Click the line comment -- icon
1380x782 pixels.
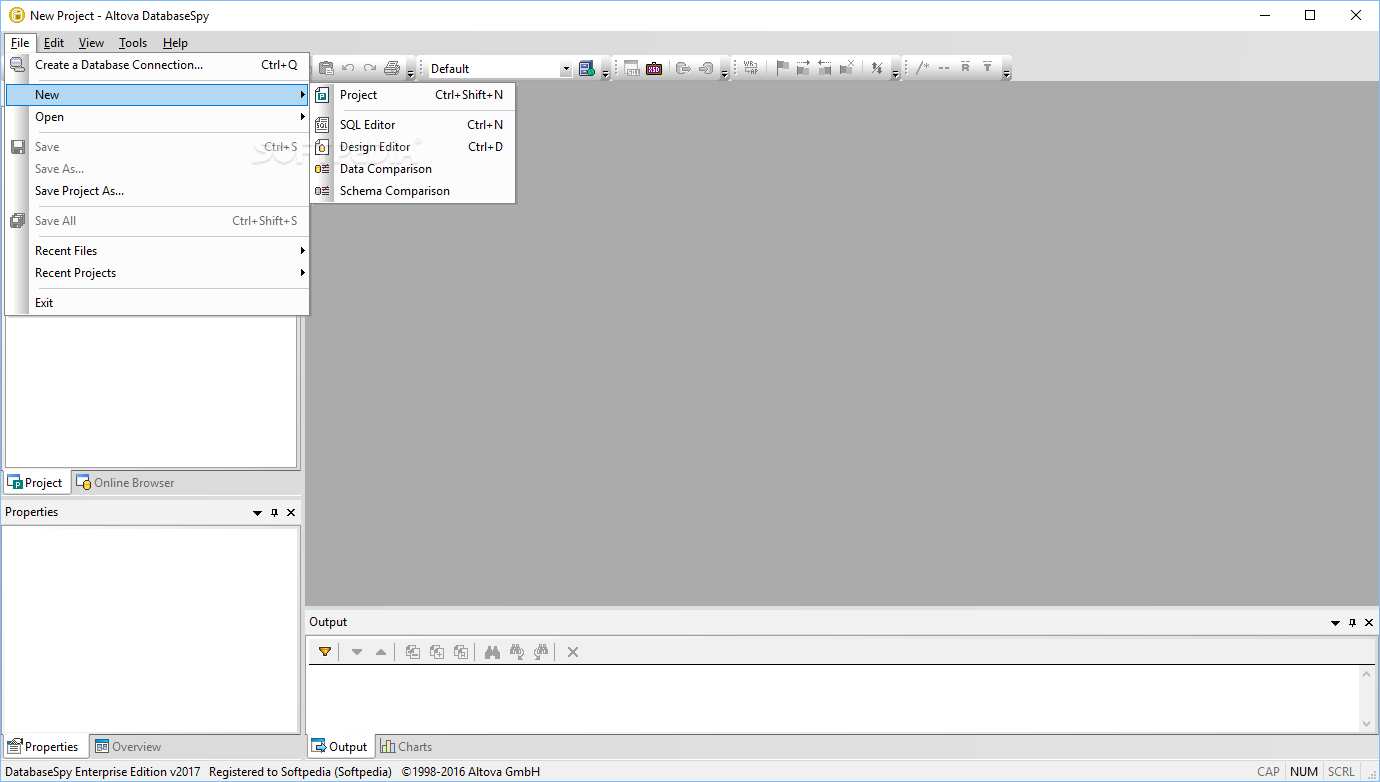[x=944, y=68]
